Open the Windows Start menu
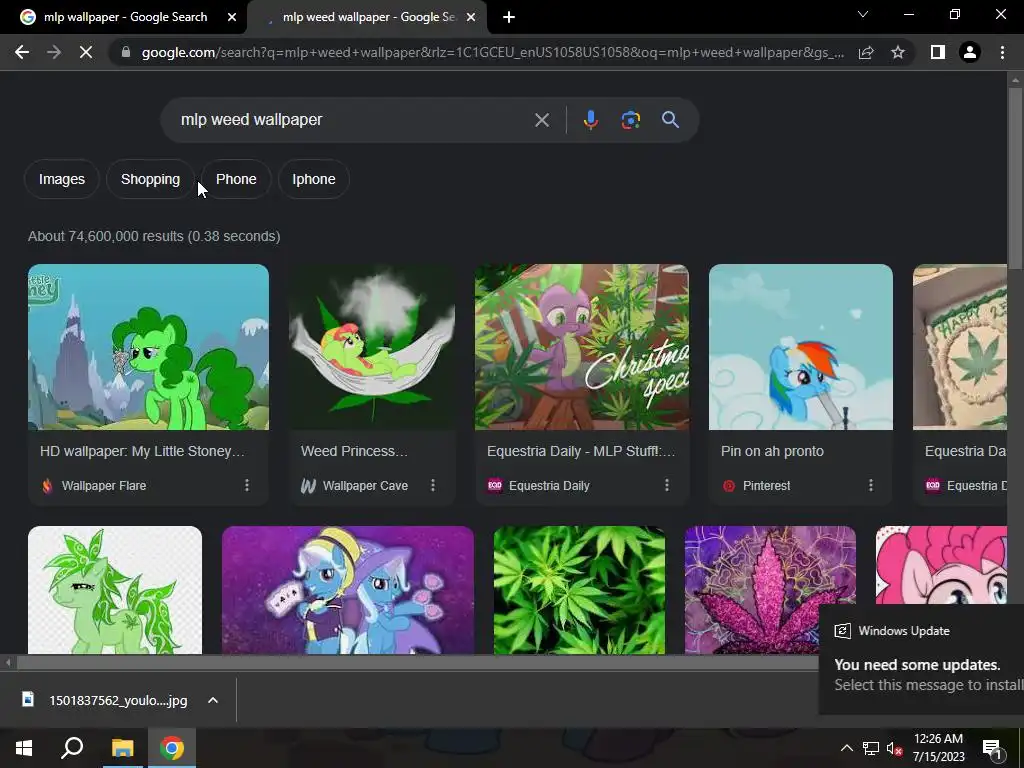 (24, 748)
